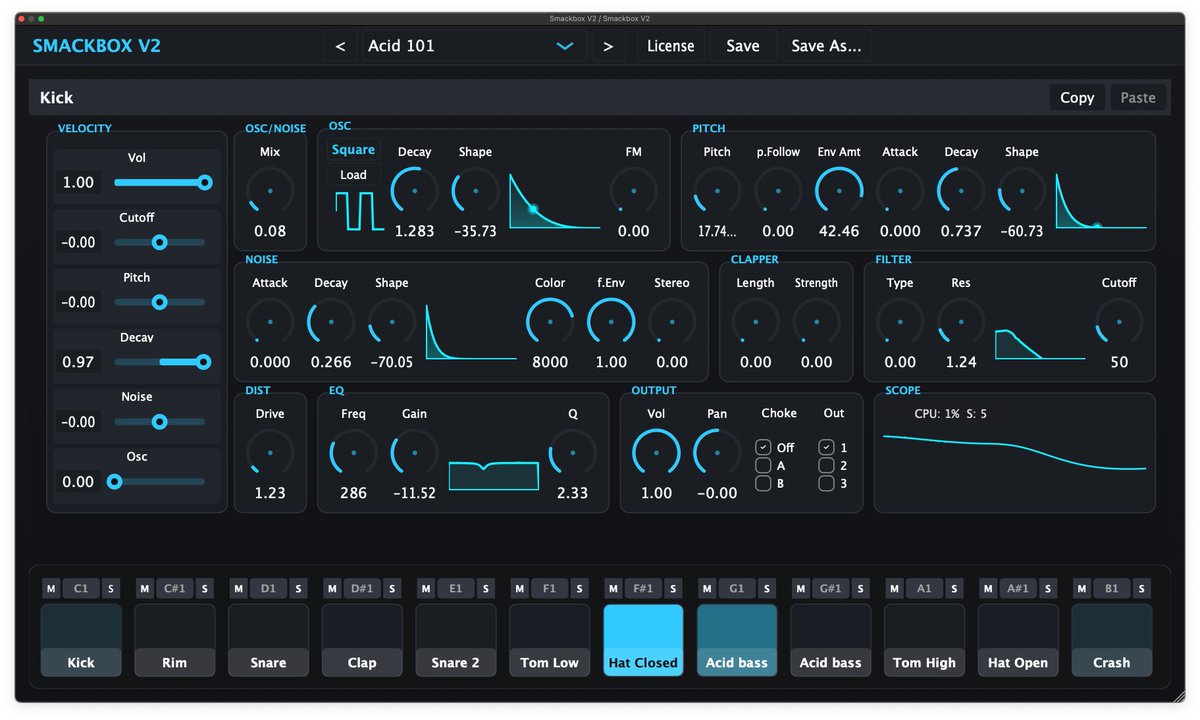
Task: Click the DIST Drive knob
Action: (270, 452)
